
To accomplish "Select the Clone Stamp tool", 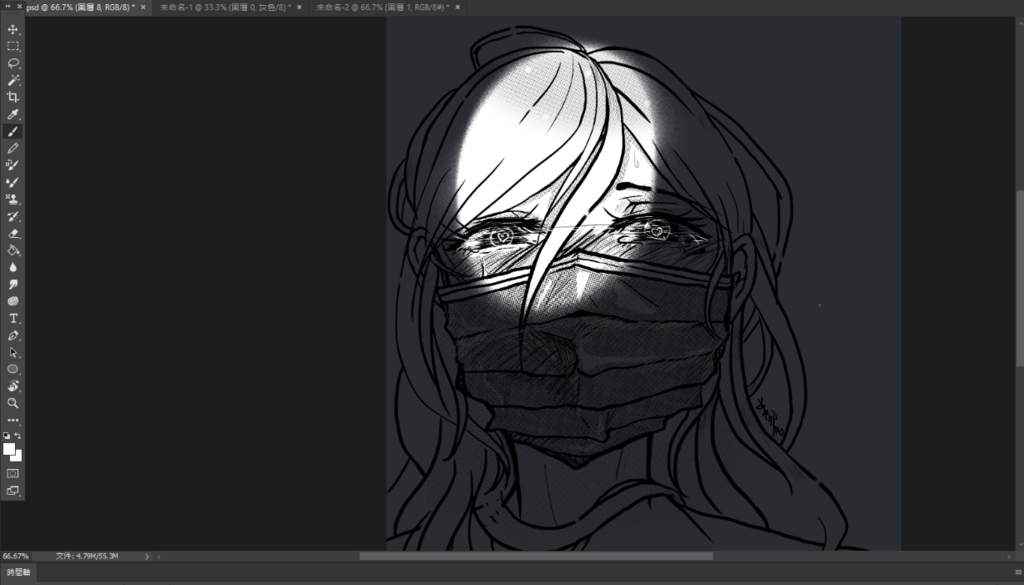I will [12, 199].
